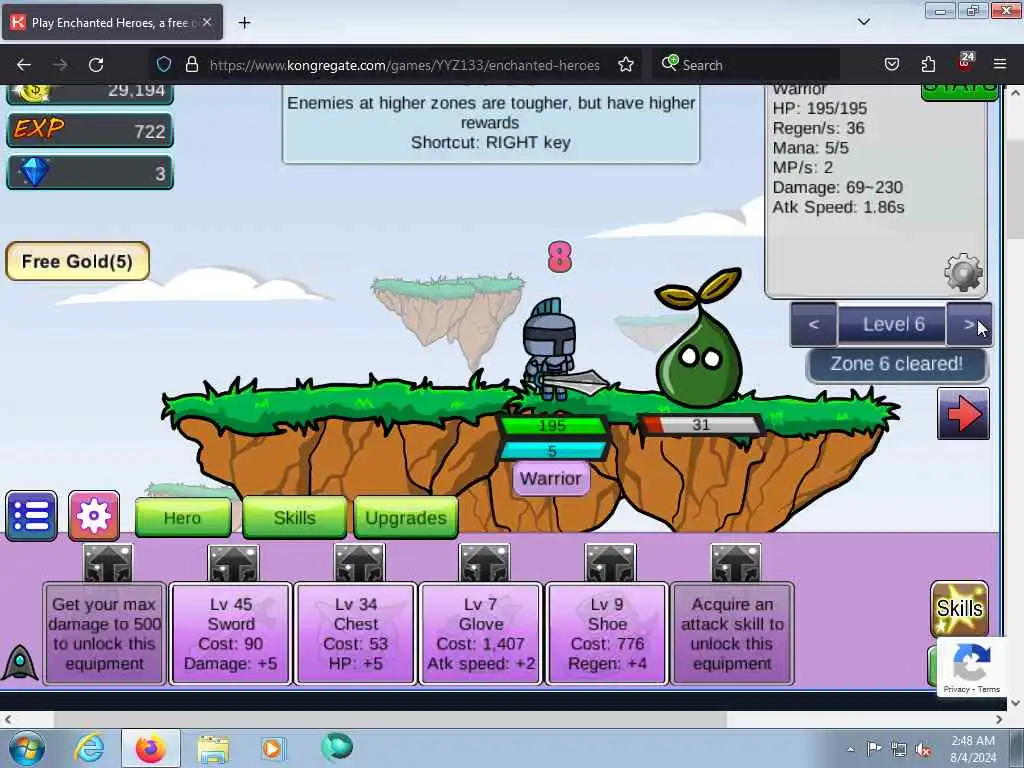Open the ad-blocker icon with badge 24

[x=965, y=63]
